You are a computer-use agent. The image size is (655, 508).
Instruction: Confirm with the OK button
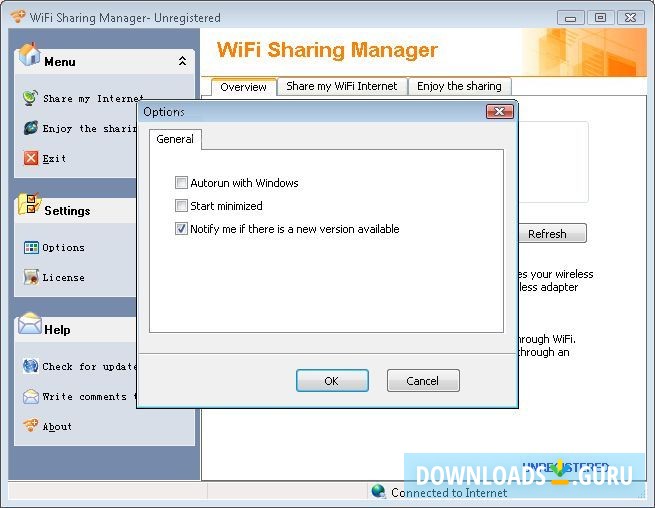point(332,381)
